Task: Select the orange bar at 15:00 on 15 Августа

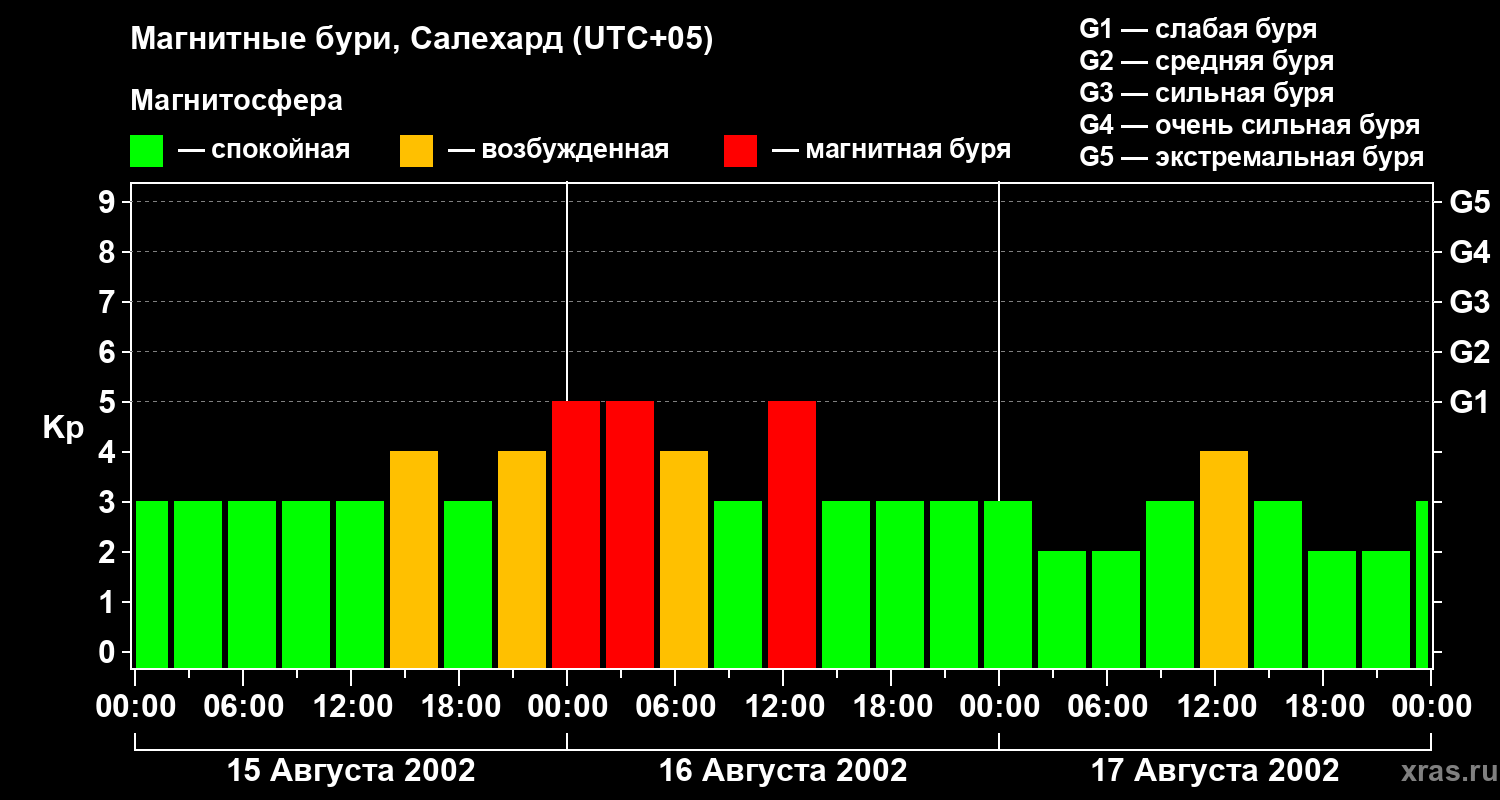Action: point(414,559)
